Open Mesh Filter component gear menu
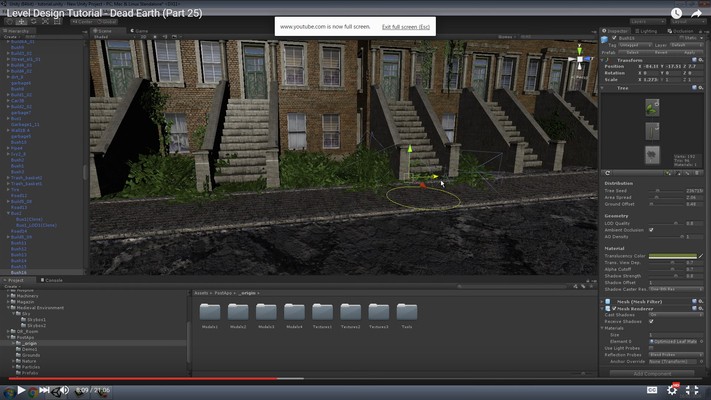711x400 pixels. click(701, 302)
